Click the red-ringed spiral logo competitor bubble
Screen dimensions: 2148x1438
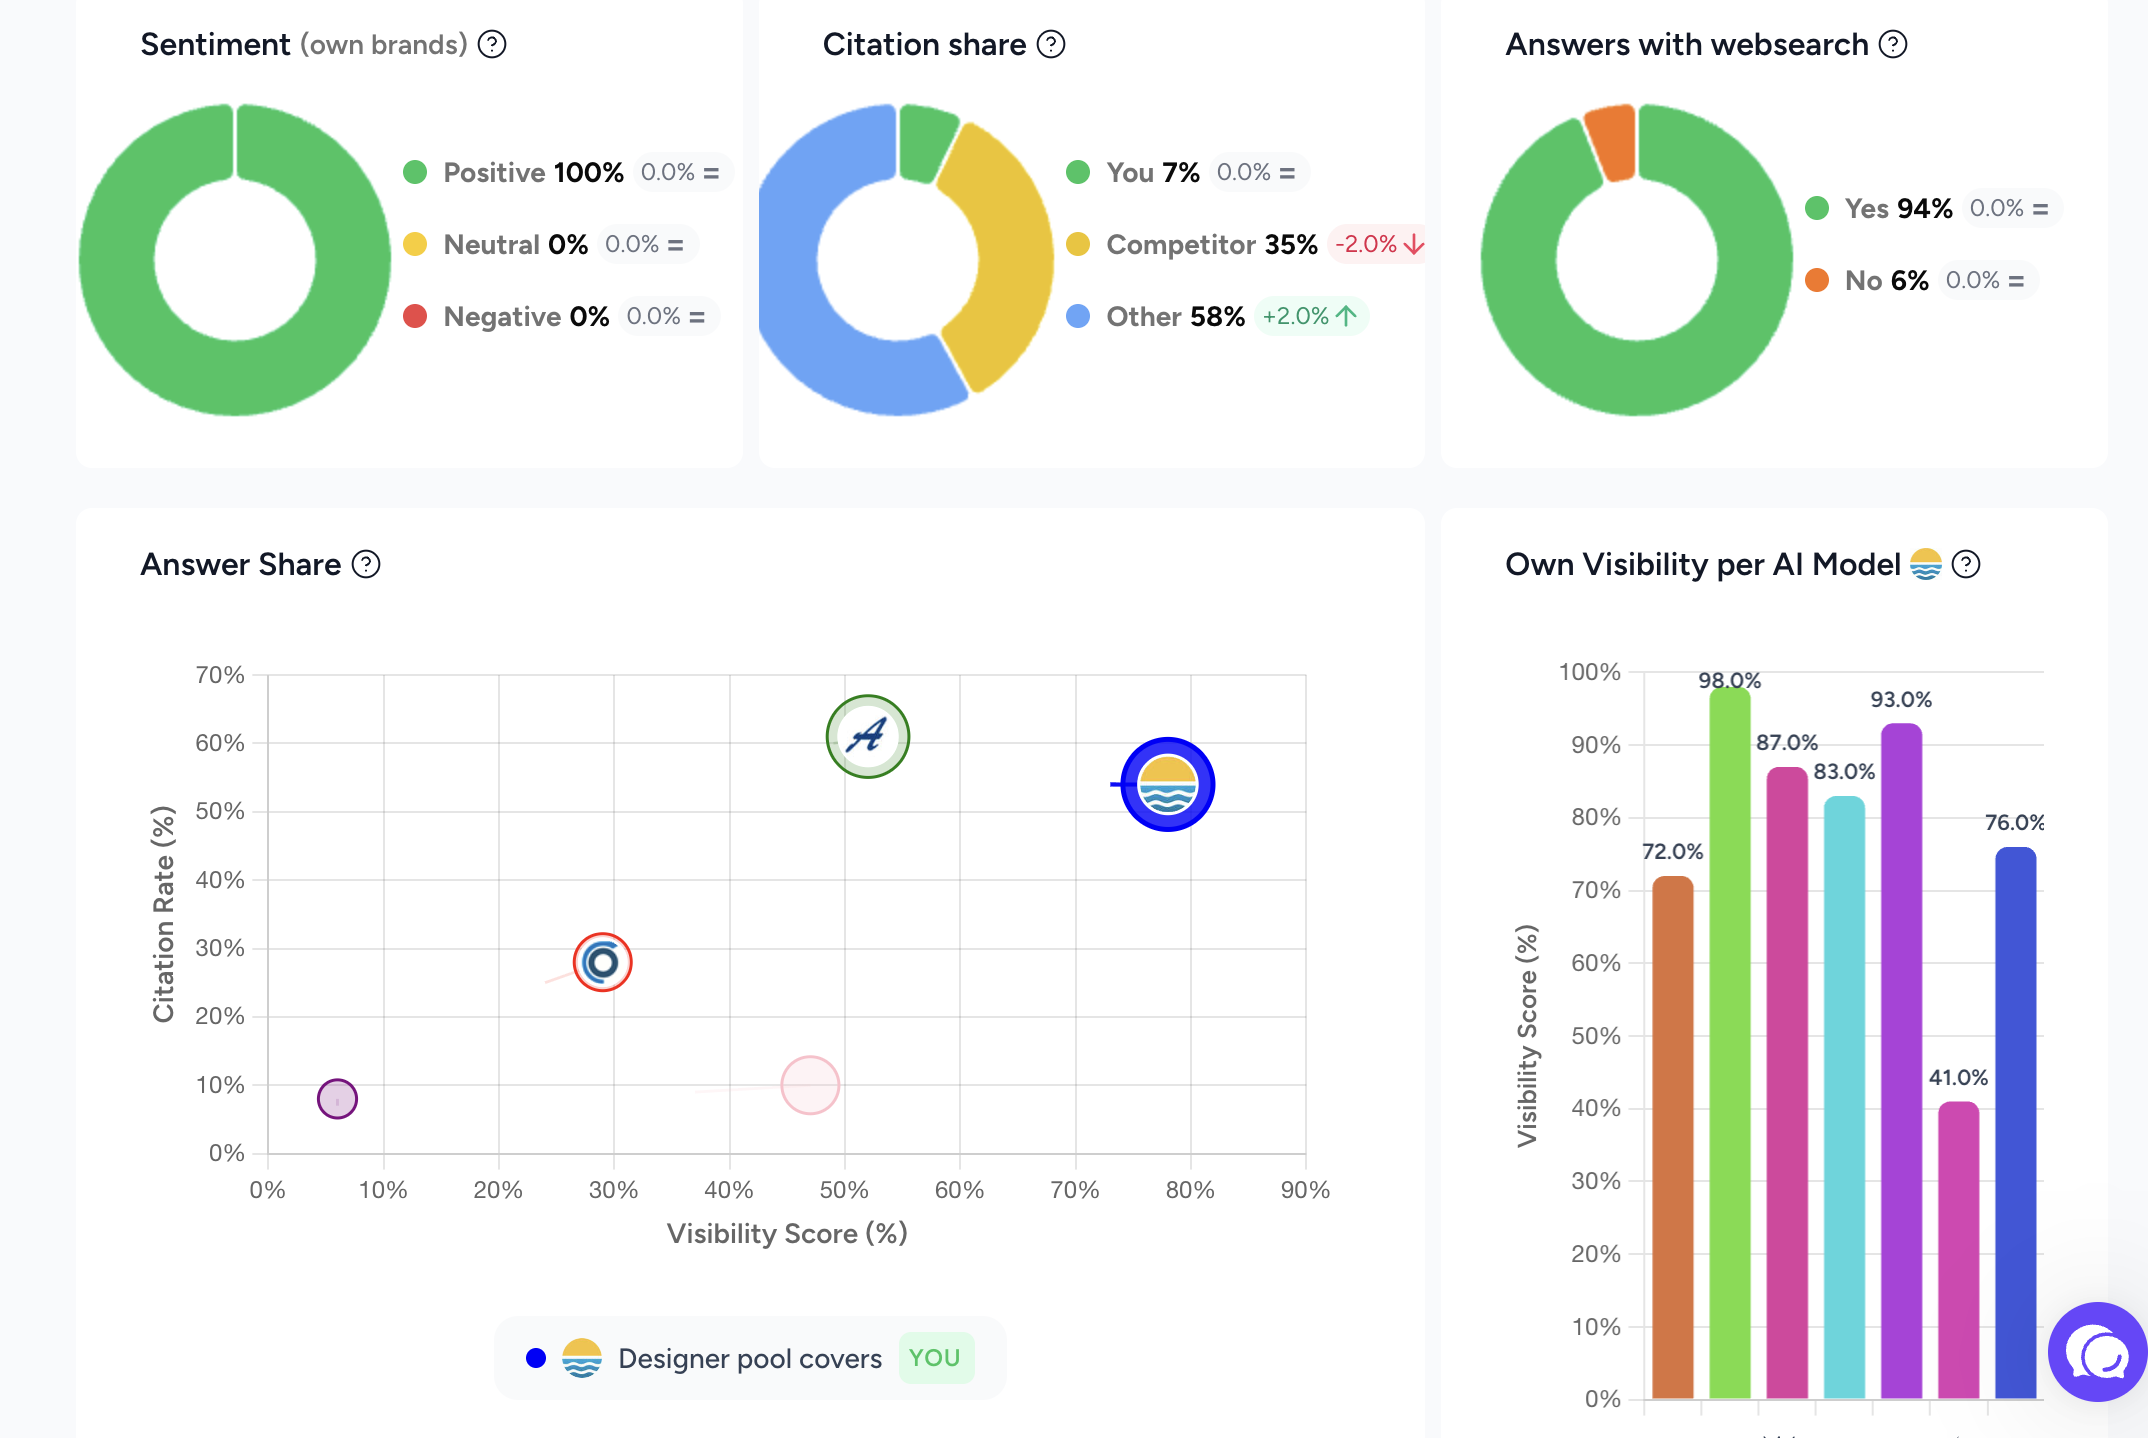[602, 962]
